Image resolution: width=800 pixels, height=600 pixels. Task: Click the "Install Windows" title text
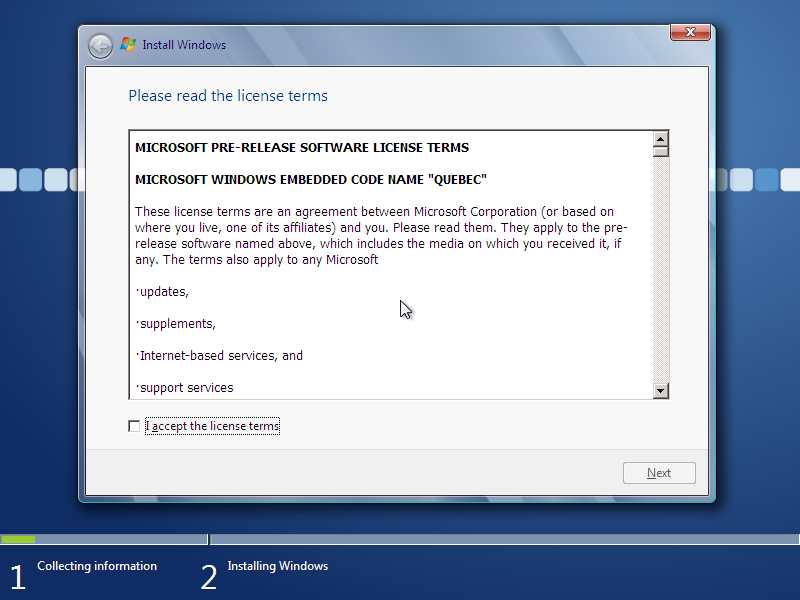184,45
